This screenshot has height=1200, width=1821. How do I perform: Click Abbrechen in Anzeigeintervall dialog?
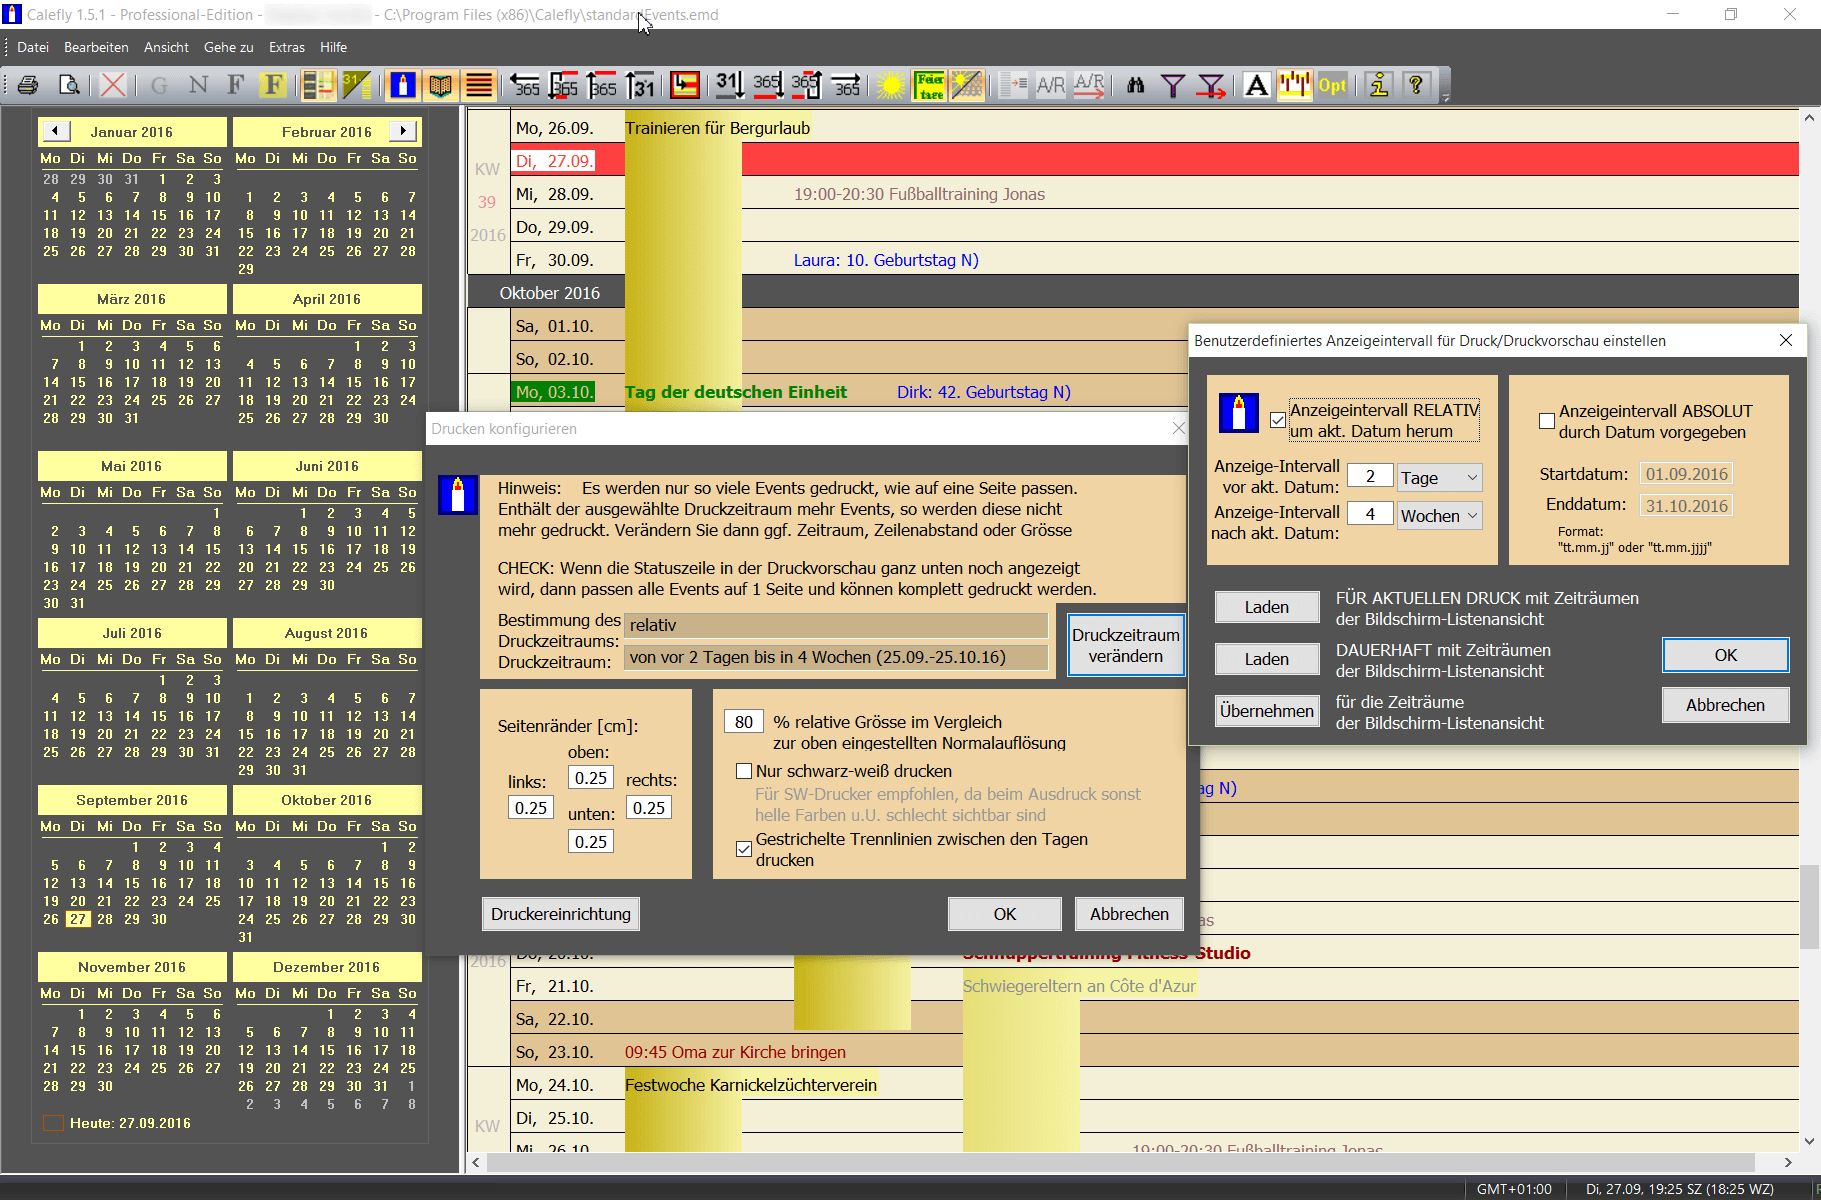tap(1726, 705)
